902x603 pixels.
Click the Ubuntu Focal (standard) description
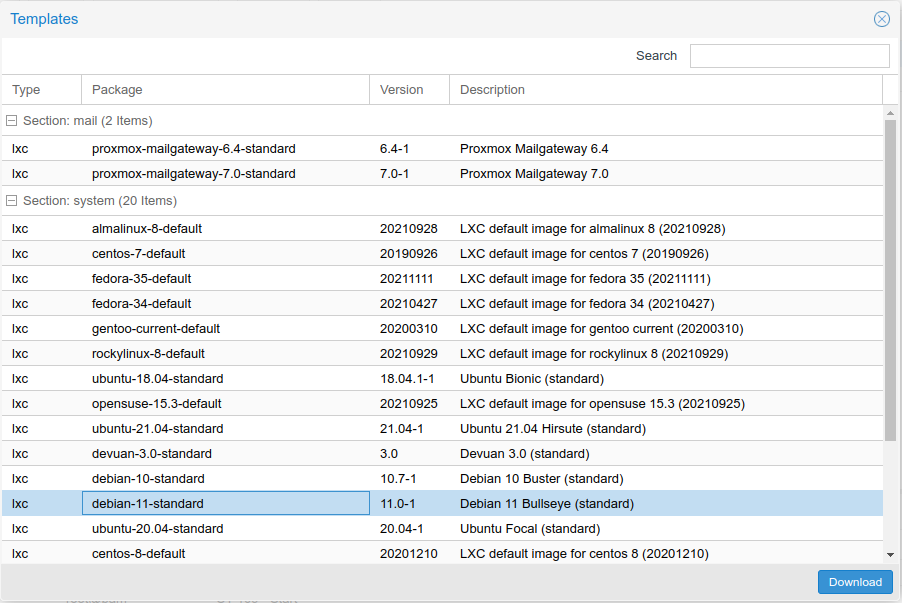coord(530,529)
